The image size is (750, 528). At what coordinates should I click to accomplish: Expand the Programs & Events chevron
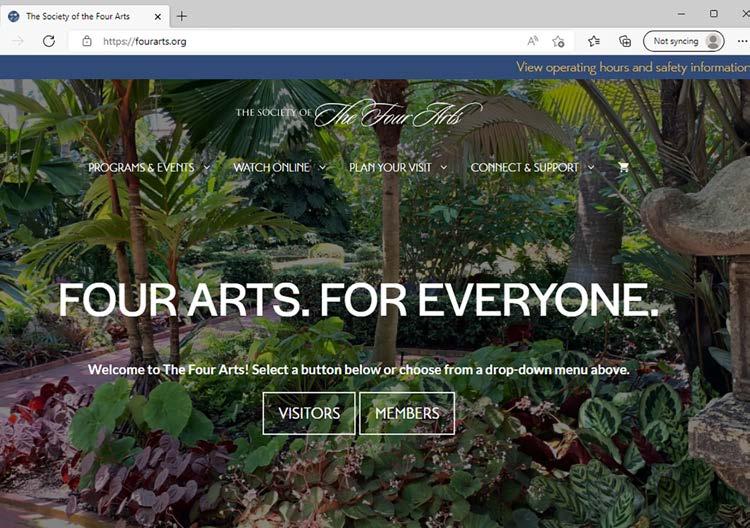[207, 167]
